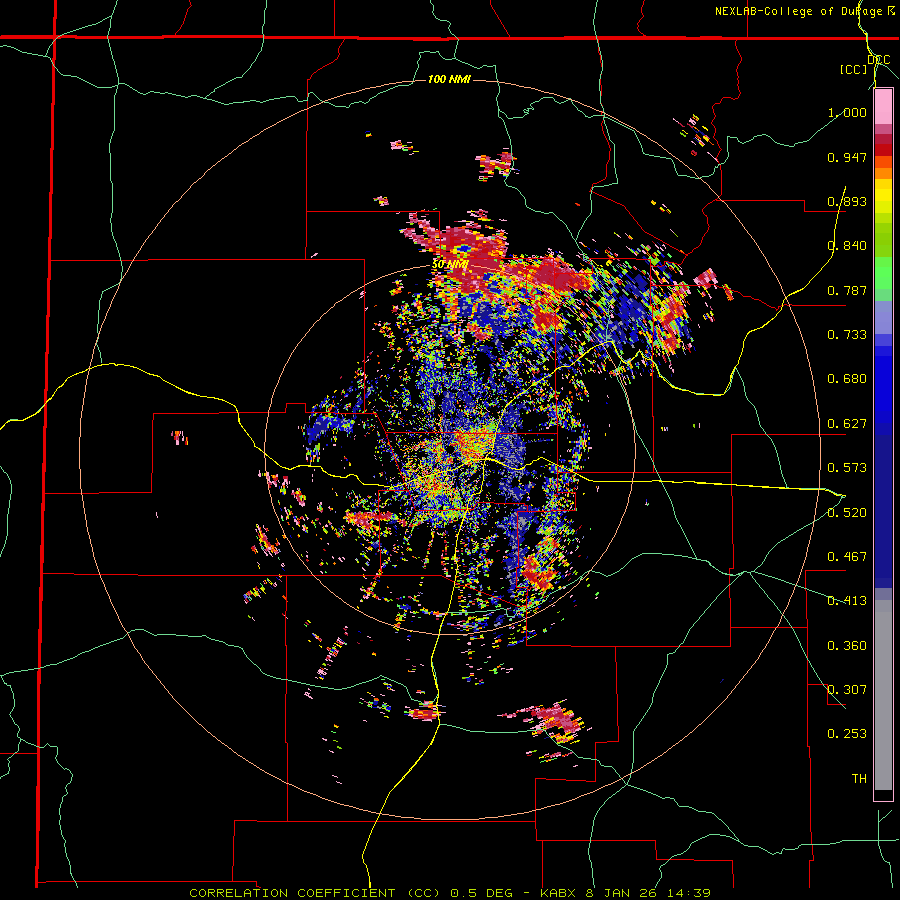Click the 0.627 color scale label
The image size is (900, 900).
[x=847, y=424]
